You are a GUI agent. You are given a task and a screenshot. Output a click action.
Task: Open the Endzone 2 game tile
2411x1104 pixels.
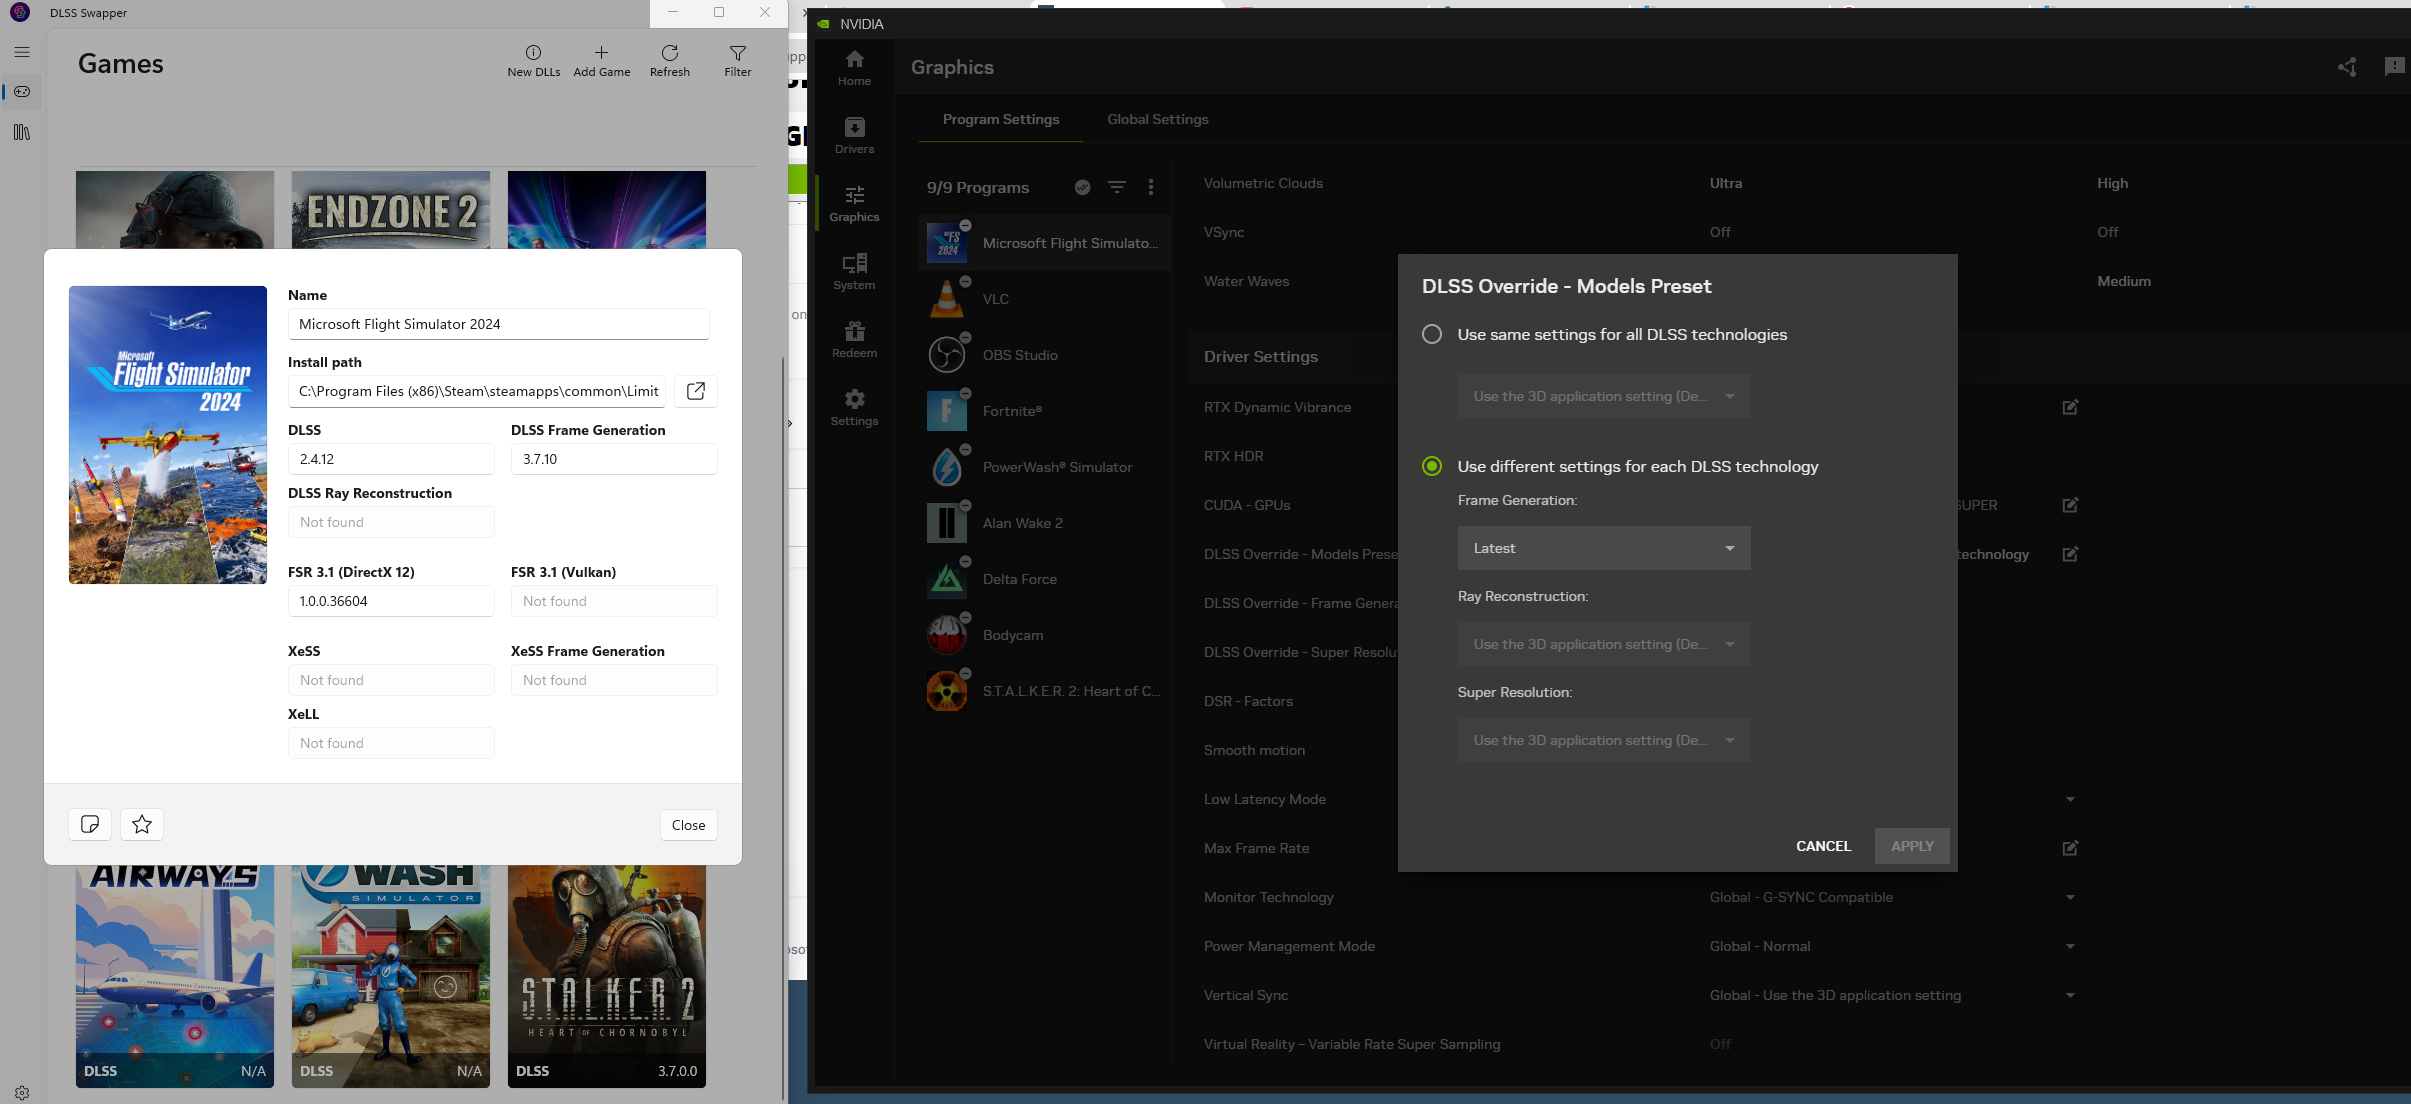[391, 210]
